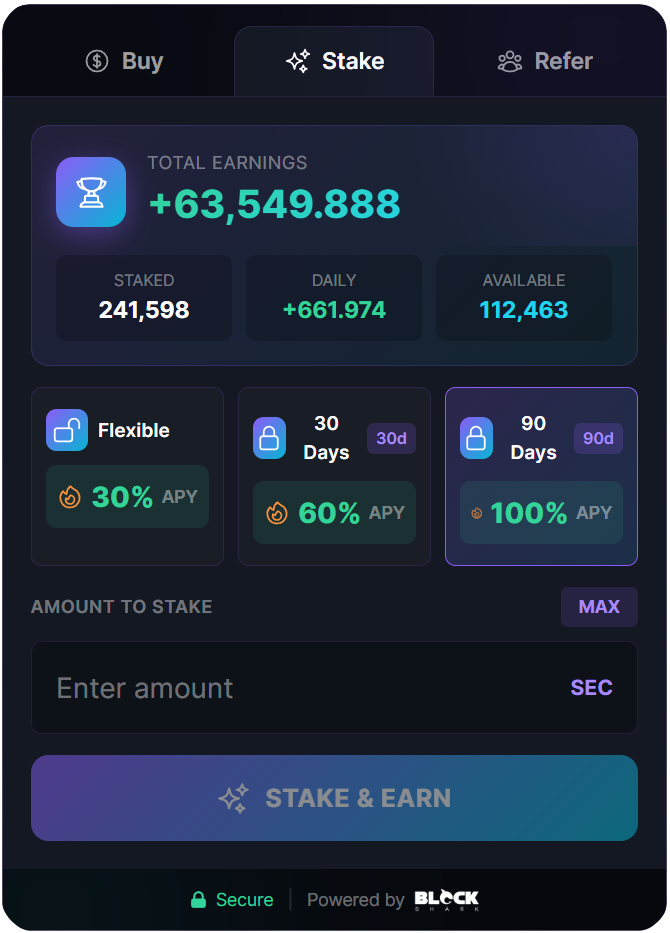Click the small flame icon beside 100% APY
Screen dimensions: 670x933
click(477, 513)
